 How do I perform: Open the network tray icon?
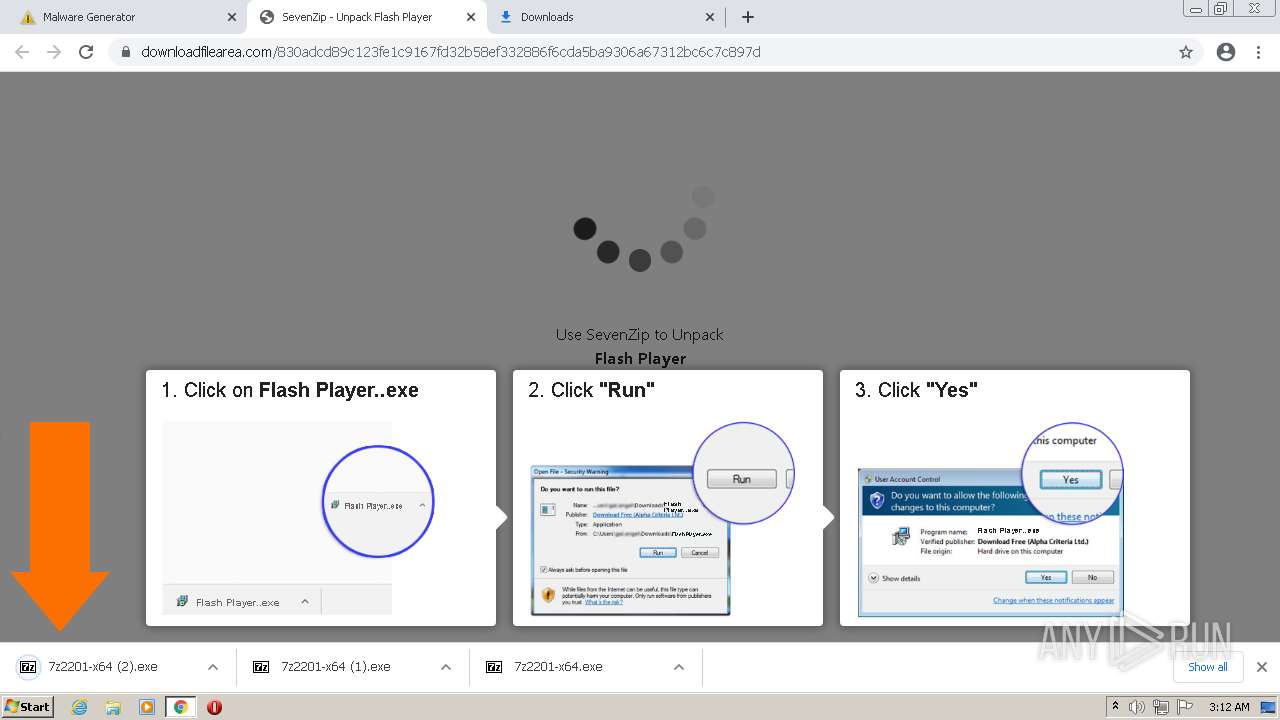click(x=1160, y=707)
